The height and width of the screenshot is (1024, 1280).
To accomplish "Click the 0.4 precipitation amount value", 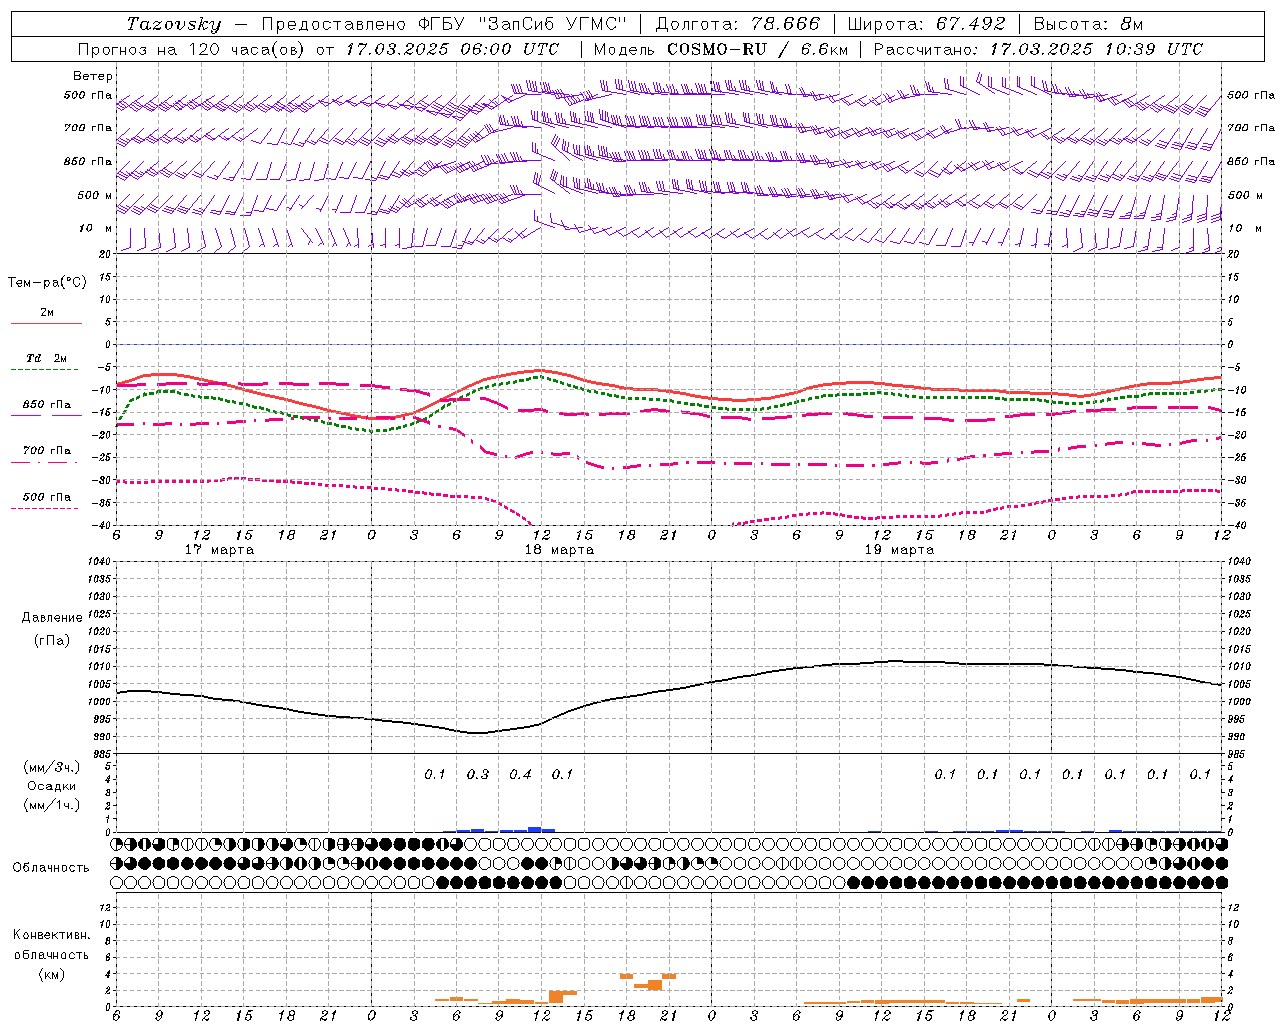I will click(x=521, y=774).
